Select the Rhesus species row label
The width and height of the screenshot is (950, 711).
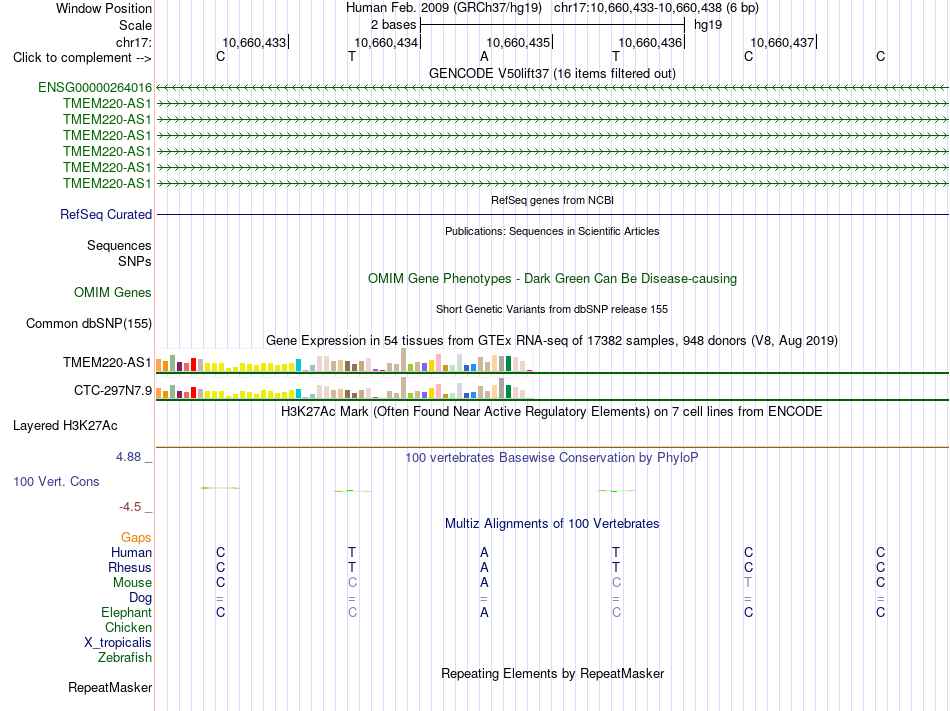[x=130, y=567]
